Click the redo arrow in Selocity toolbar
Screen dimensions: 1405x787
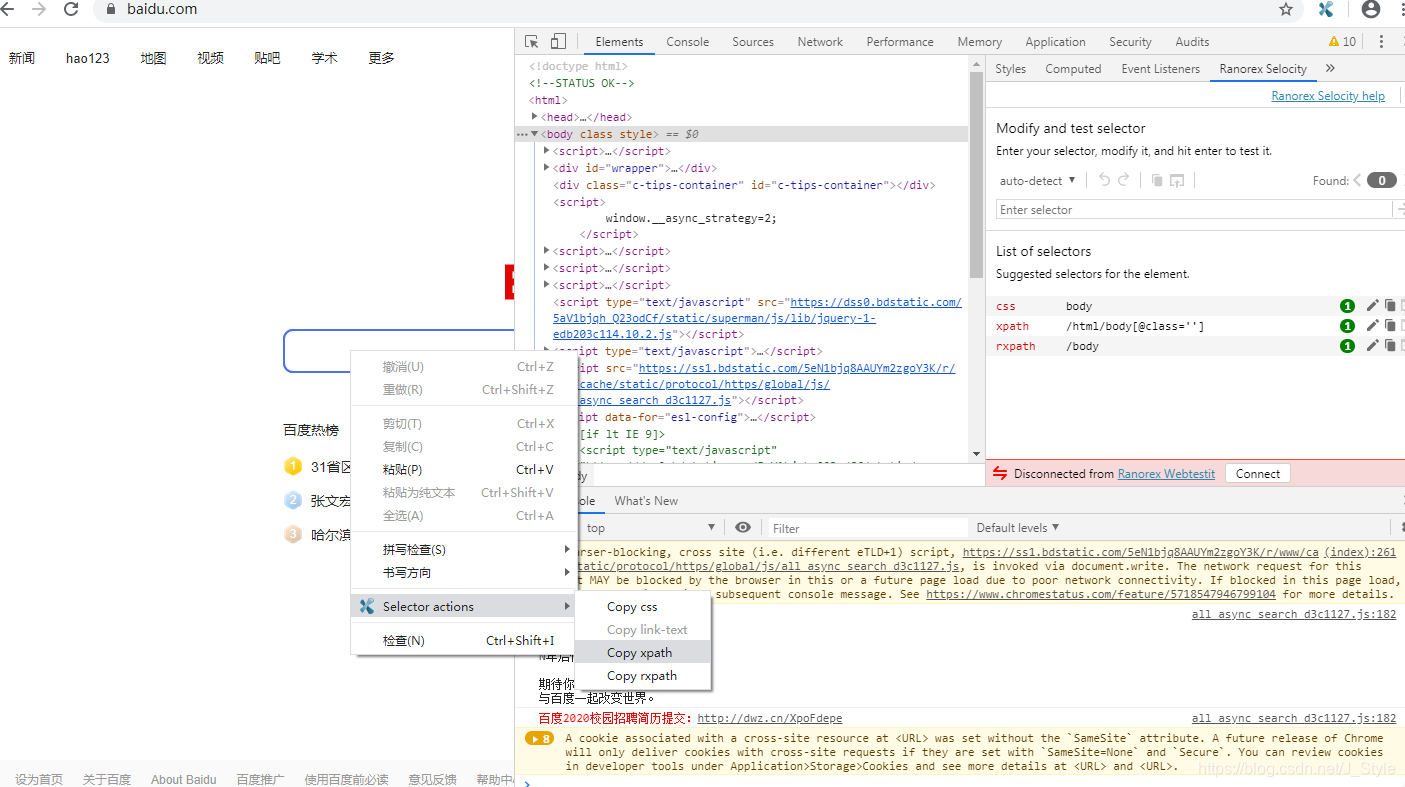pyautogui.click(x=1123, y=180)
